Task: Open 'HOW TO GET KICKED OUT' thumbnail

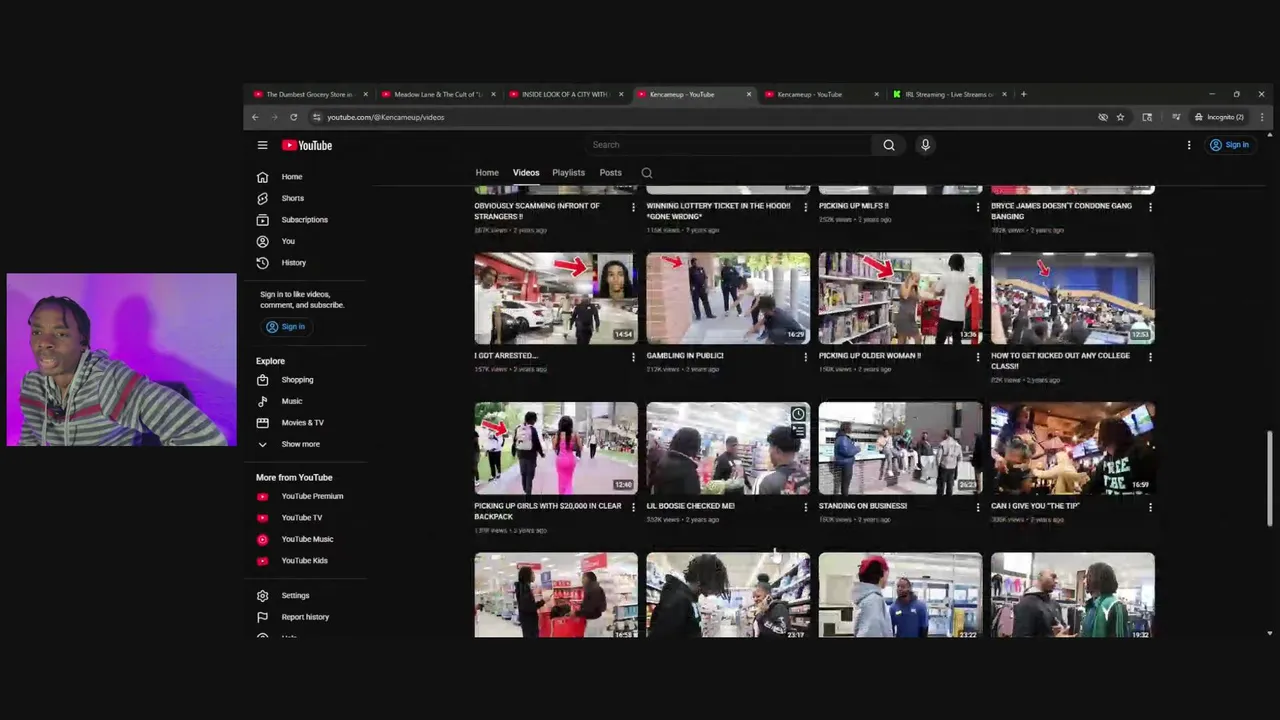Action: click(1073, 298)
